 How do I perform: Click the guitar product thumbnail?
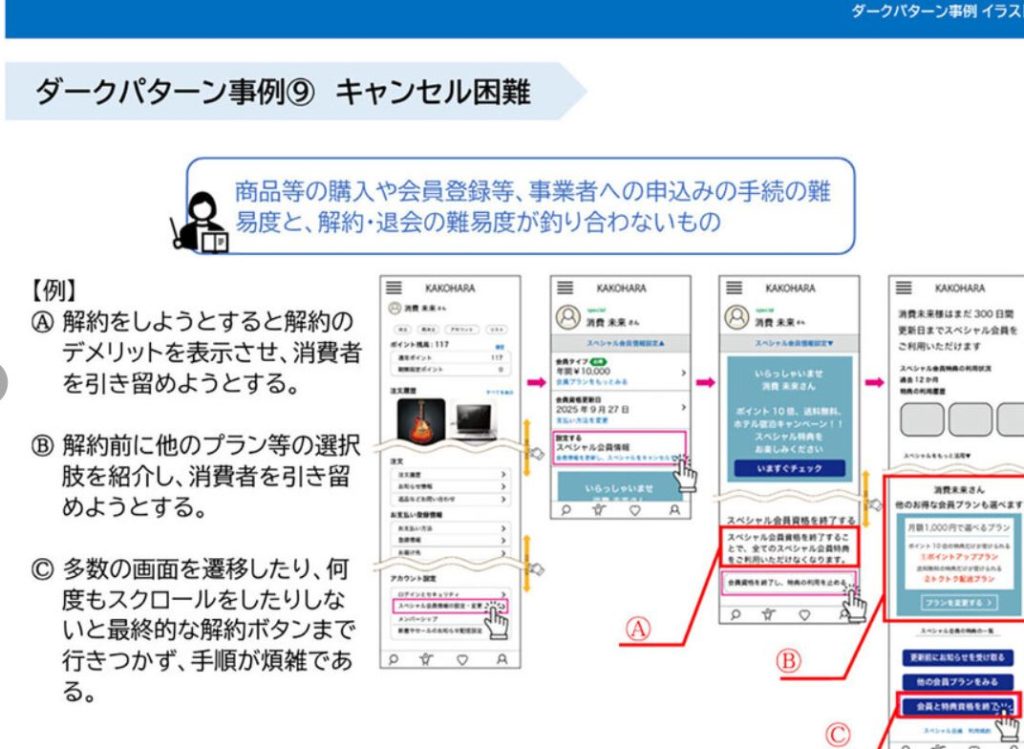(420, 421)
